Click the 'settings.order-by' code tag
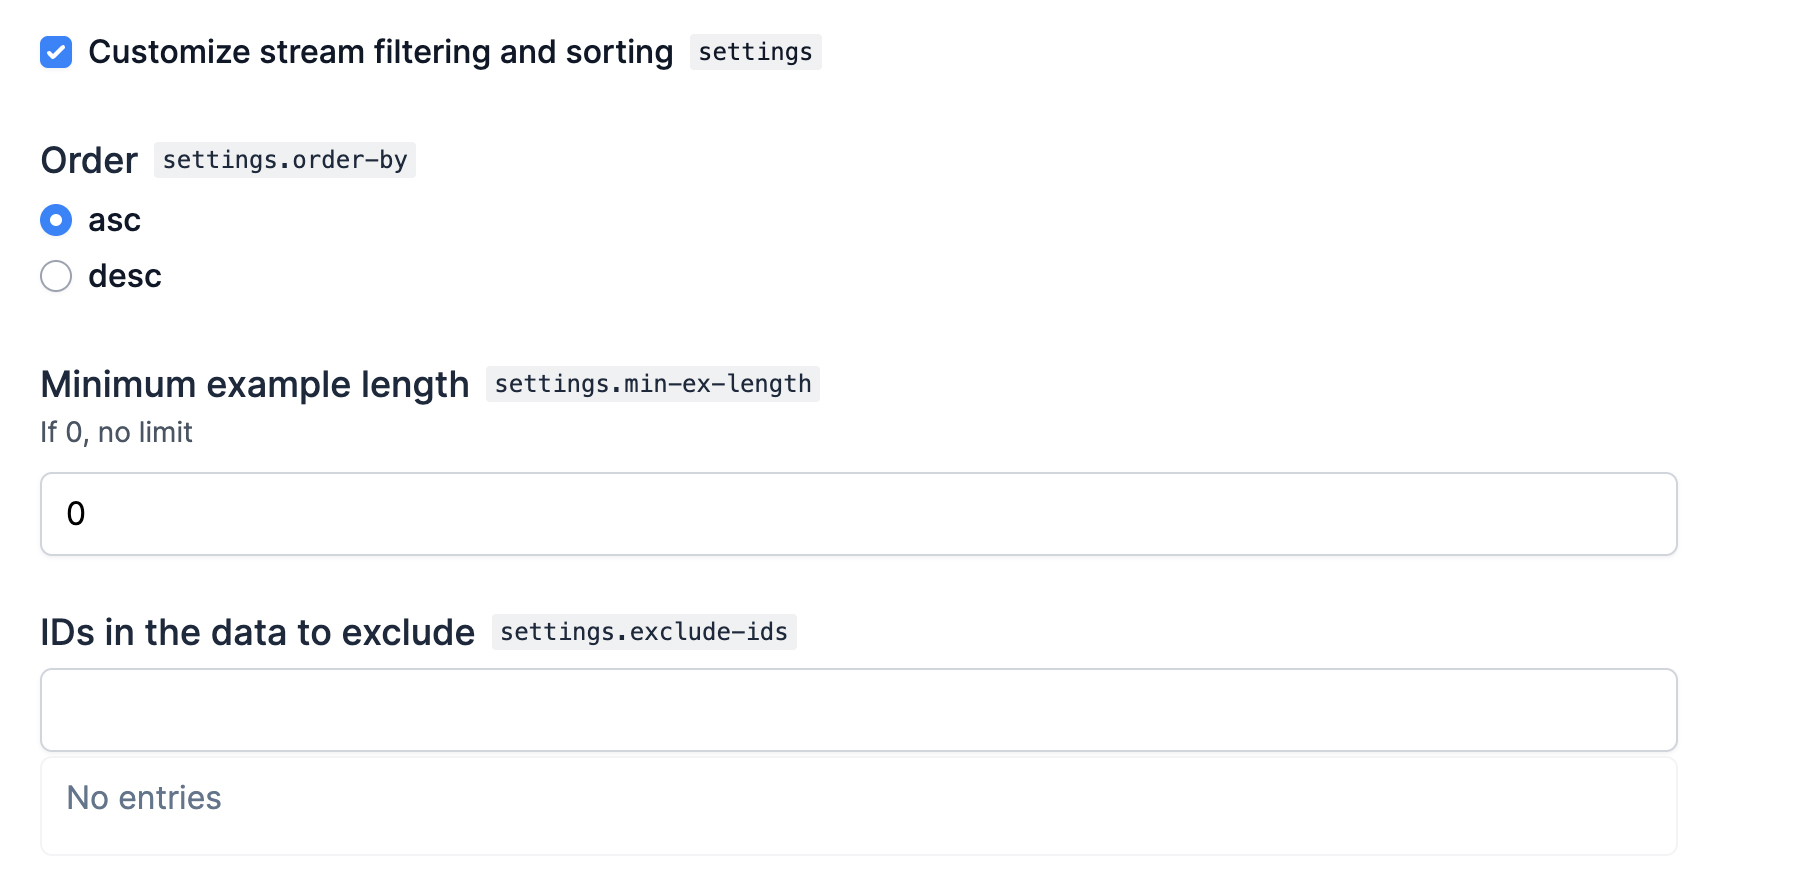This screenshot has height=886, width=1800. (284, 160)
